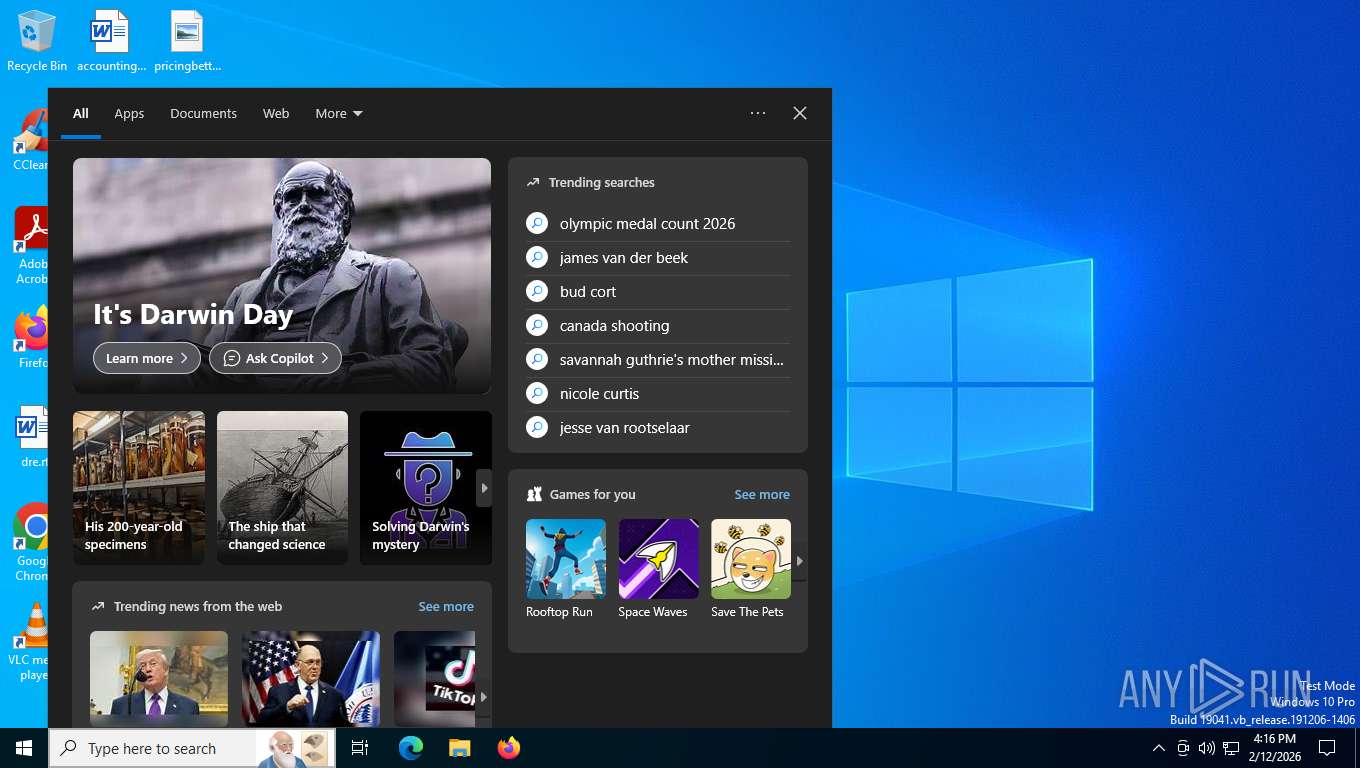Search trending jesse van rootselaar
This screenshot has width=1360, height=768.
tap(658, 428)
